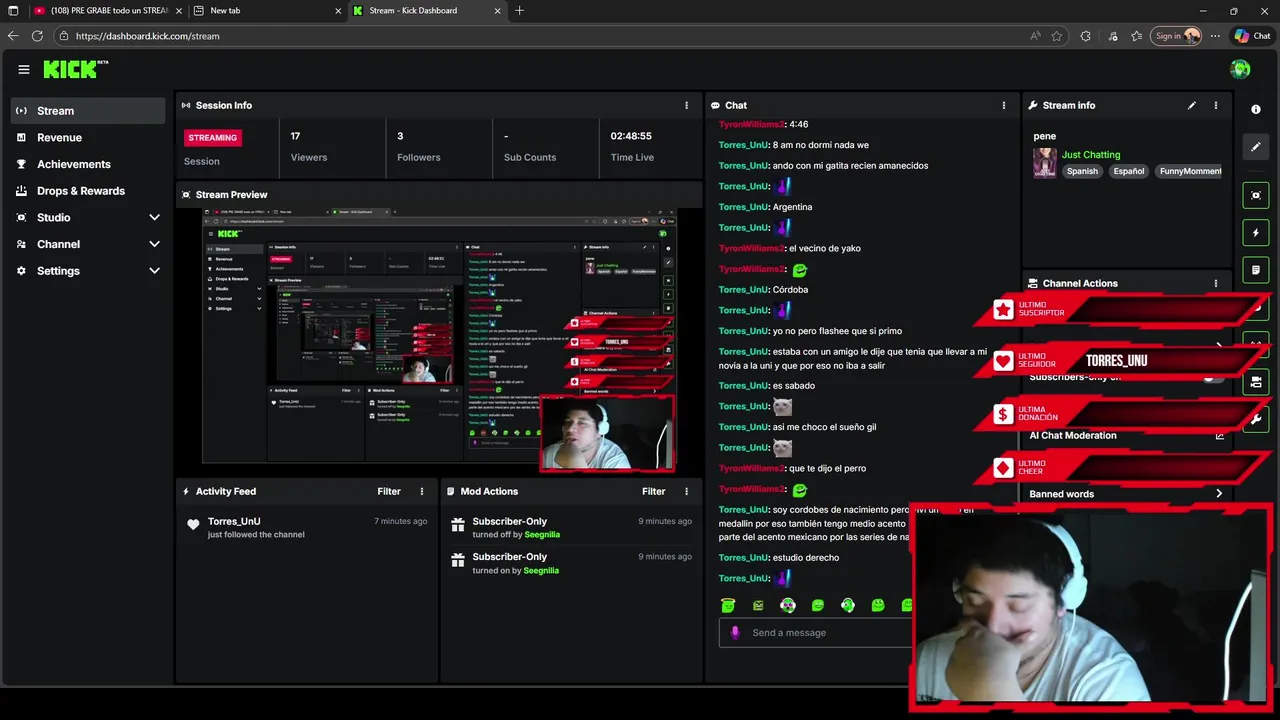Click the browser address bar URL
Viewport: 1280px width, 720px height.
coord(147,36)
